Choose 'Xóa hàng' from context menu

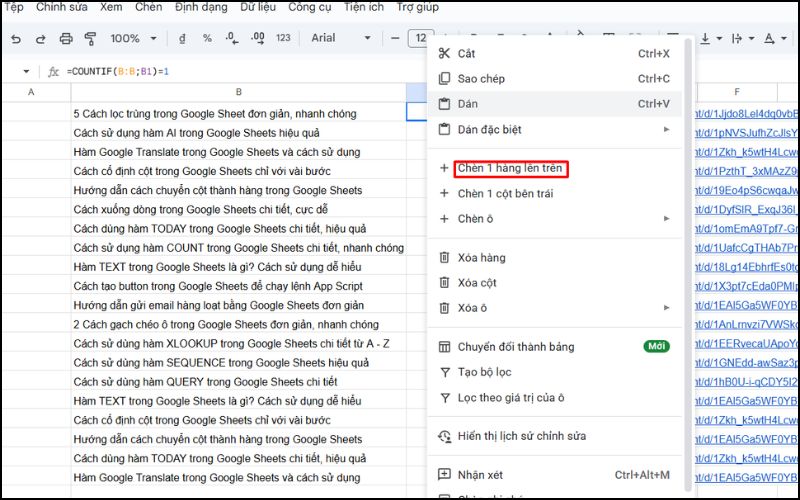pyautogui.click(x=481, y=257)
